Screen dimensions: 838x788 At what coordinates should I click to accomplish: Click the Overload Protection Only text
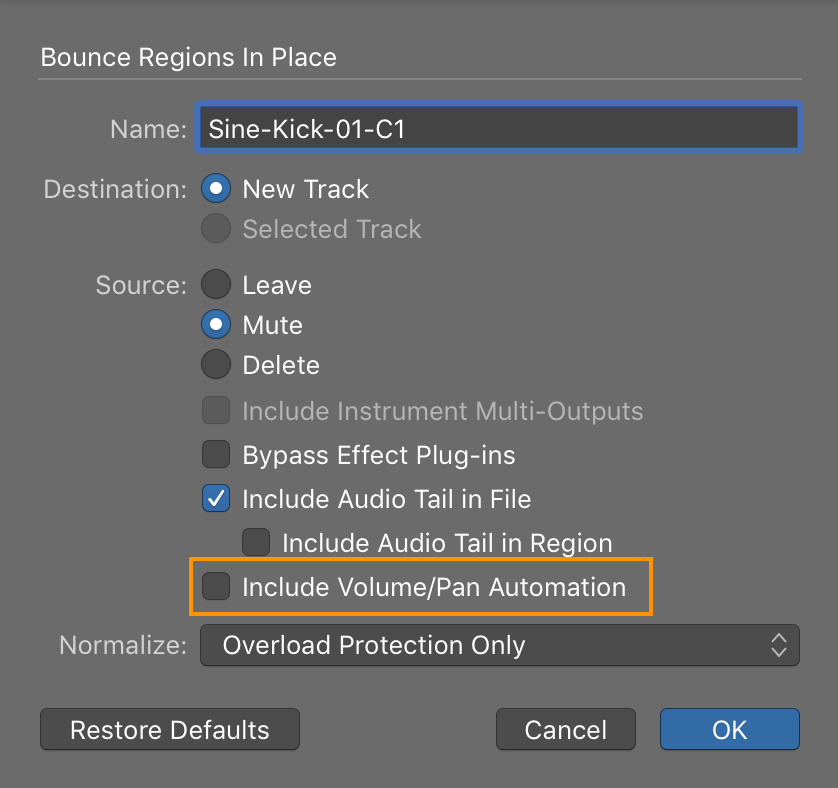(374, 645)
